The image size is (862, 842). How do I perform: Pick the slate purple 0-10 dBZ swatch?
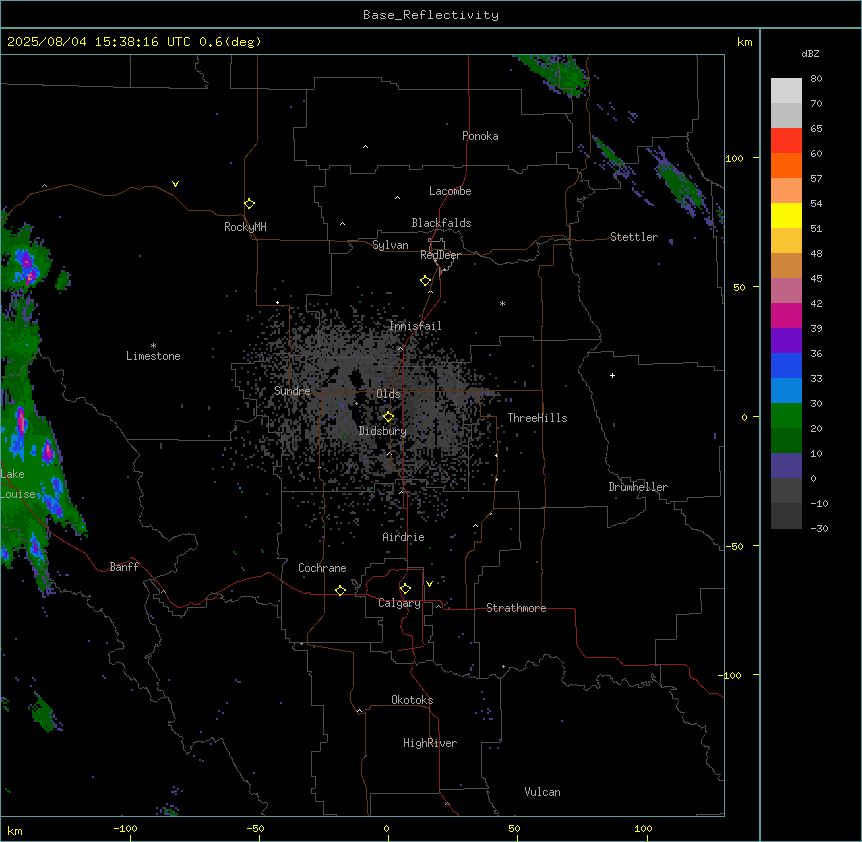click(786, 466)
